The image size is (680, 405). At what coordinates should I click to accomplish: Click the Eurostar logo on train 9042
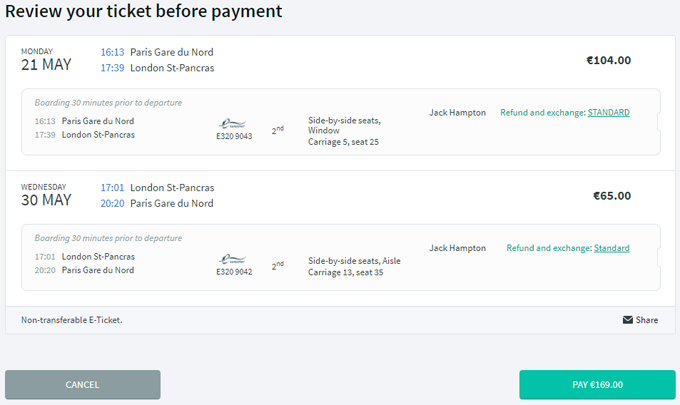232,259
